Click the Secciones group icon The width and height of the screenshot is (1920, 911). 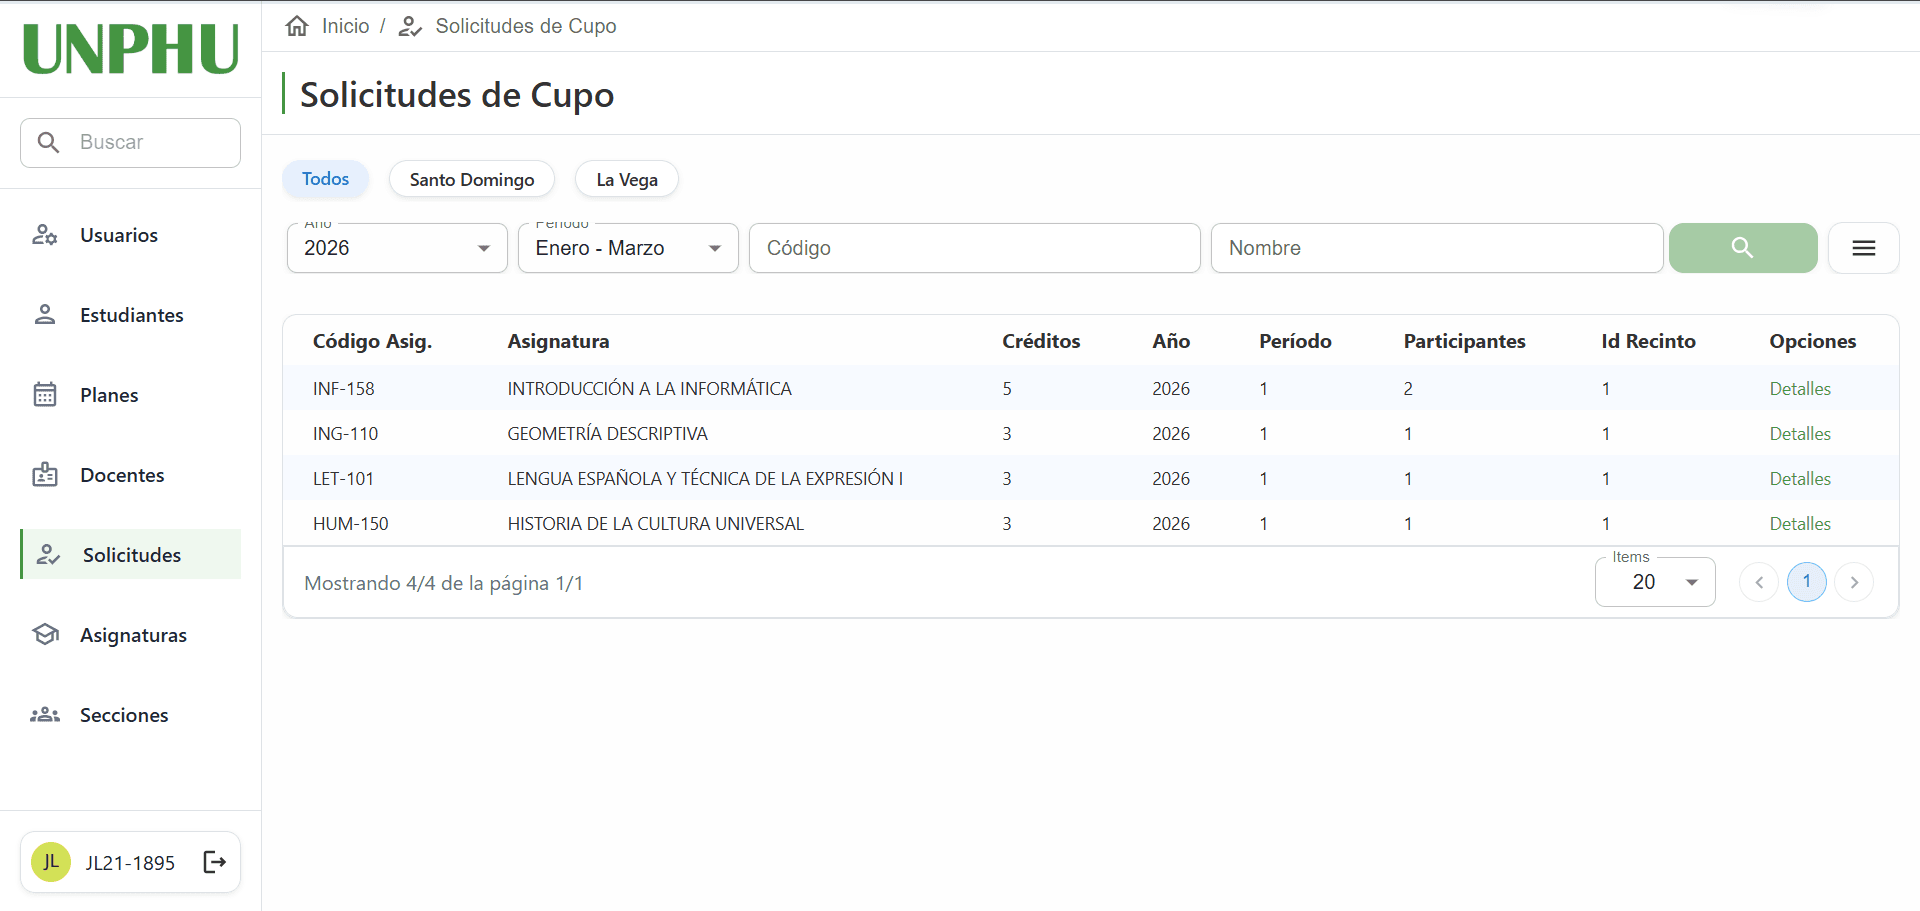45,714
